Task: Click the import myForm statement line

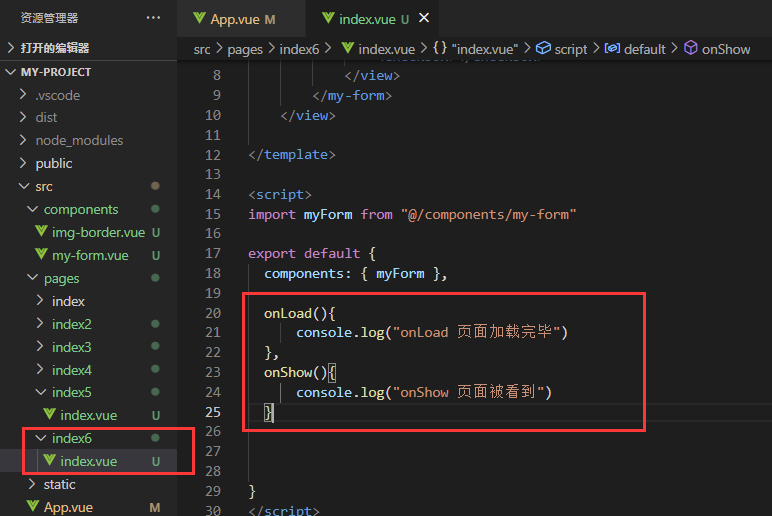Action: tap(412, 215)
